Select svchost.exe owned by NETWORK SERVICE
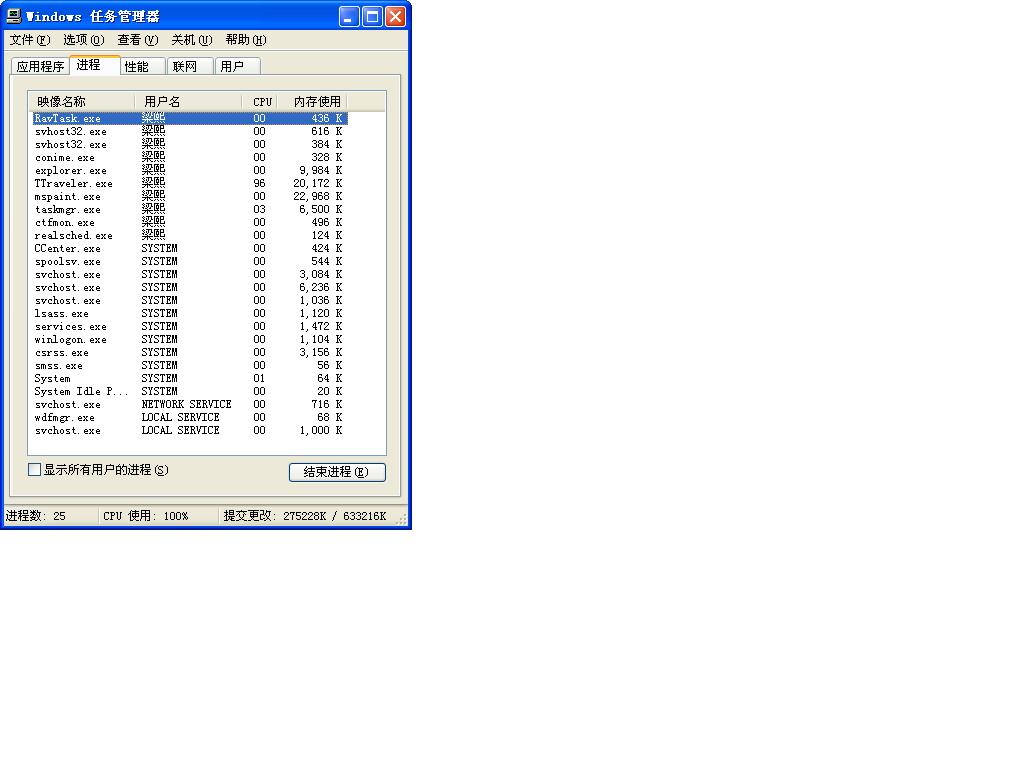1024x768 pixels. pyautogui.click(x=189, y=405)
